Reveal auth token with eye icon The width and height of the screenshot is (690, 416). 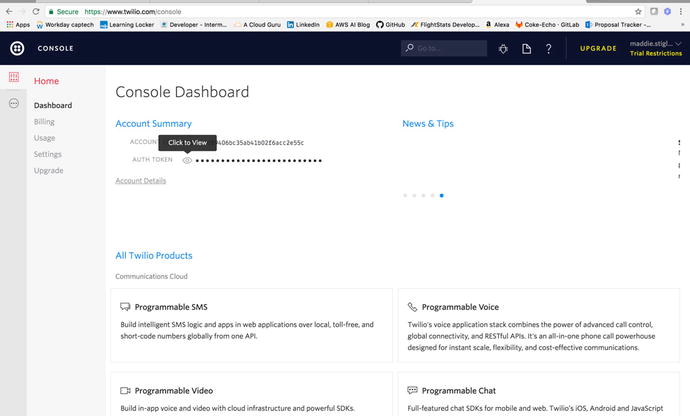tap(187, 160)
